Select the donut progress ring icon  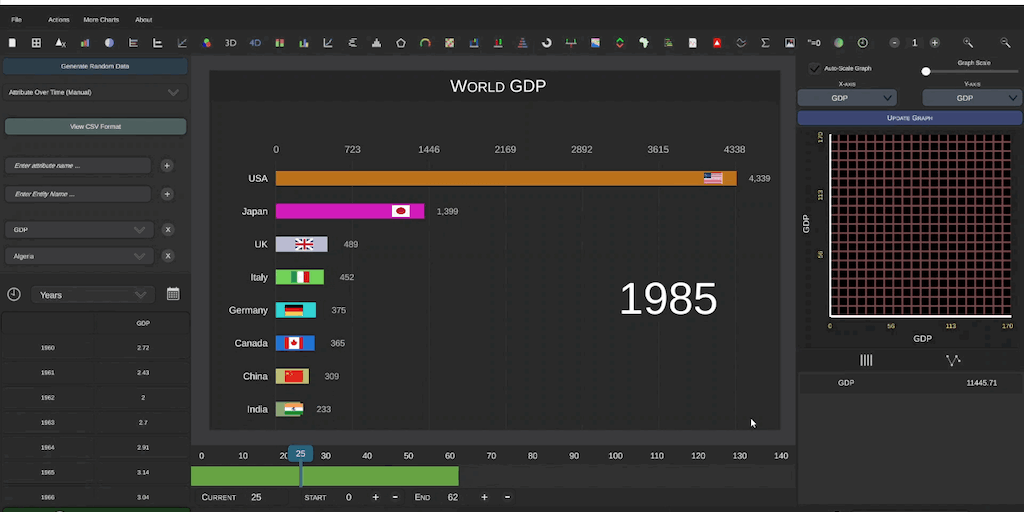click(547, 43)
